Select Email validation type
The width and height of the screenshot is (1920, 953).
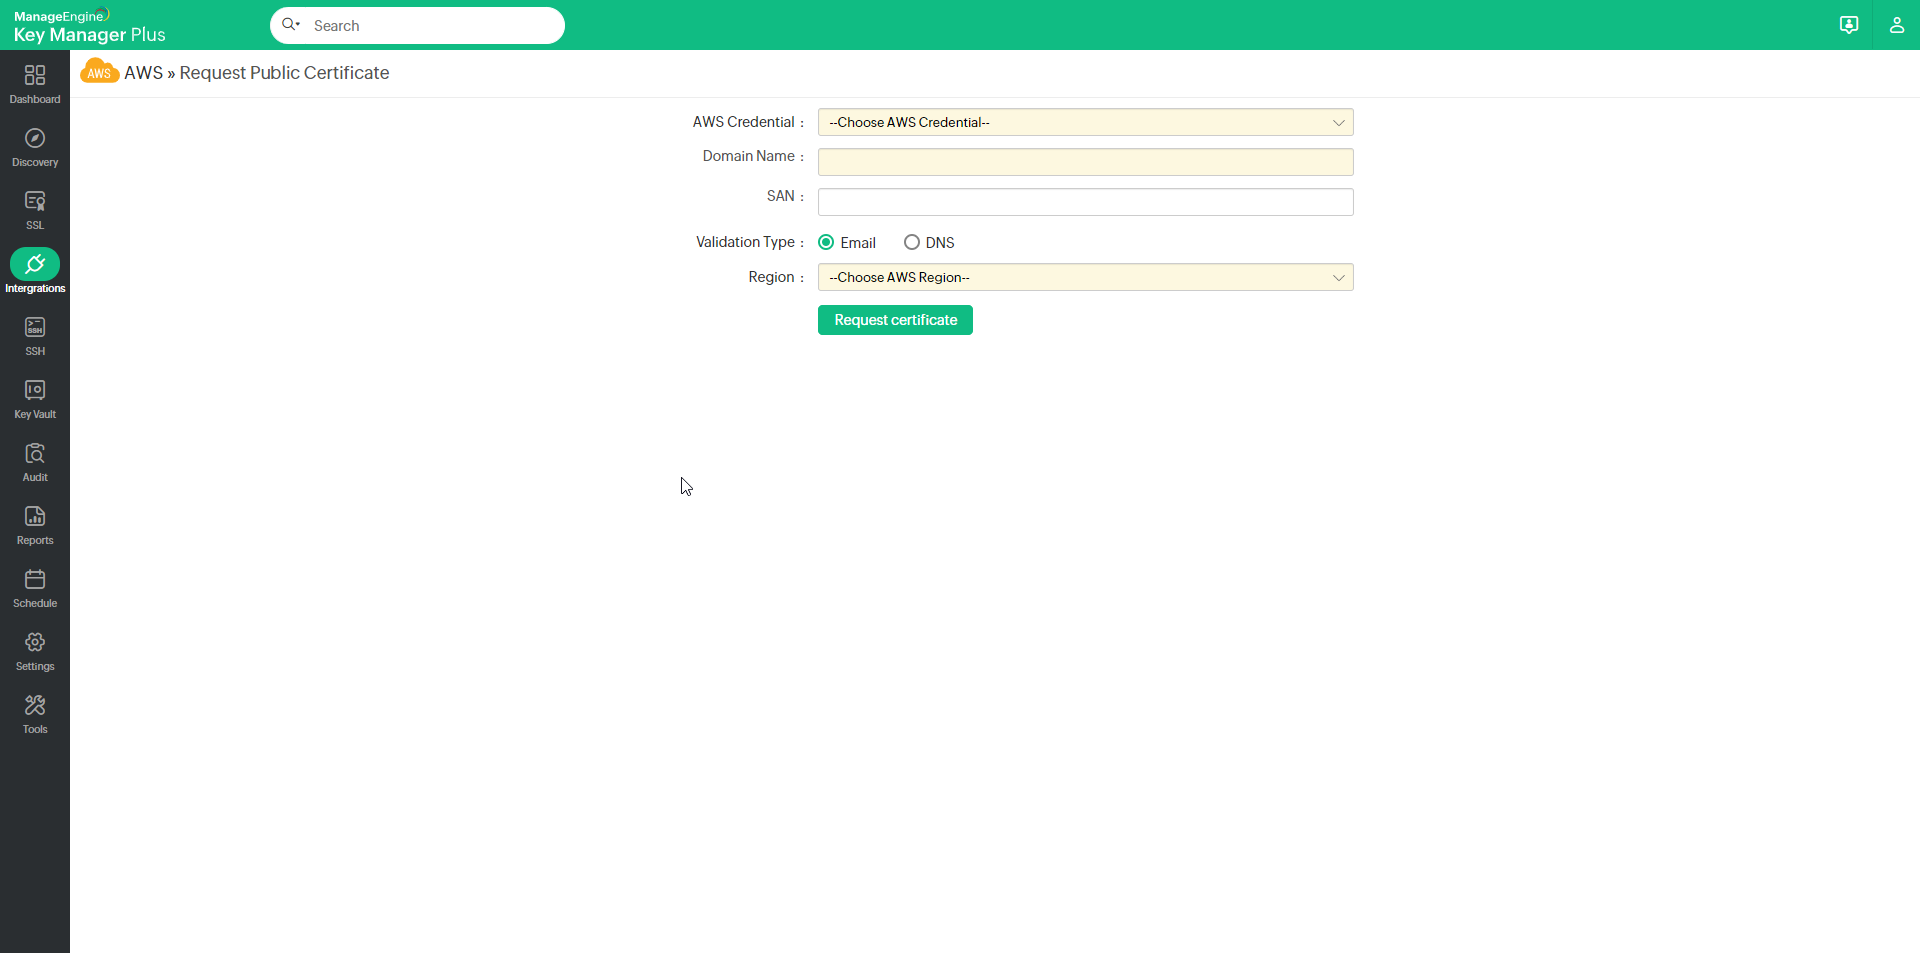point(826,242)
